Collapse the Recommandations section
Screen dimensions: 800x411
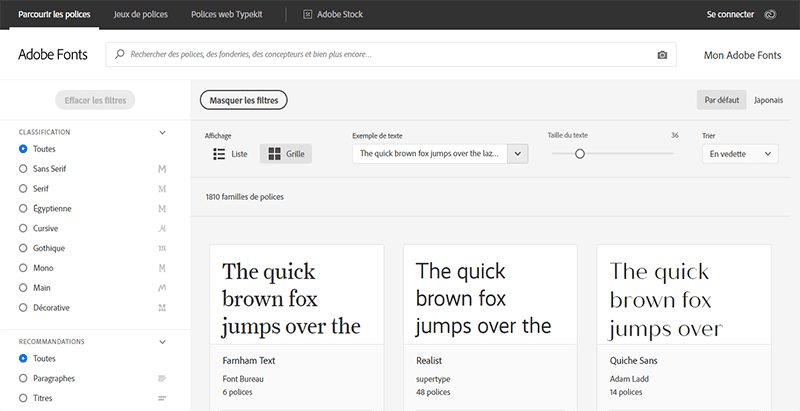click(162, 342)
